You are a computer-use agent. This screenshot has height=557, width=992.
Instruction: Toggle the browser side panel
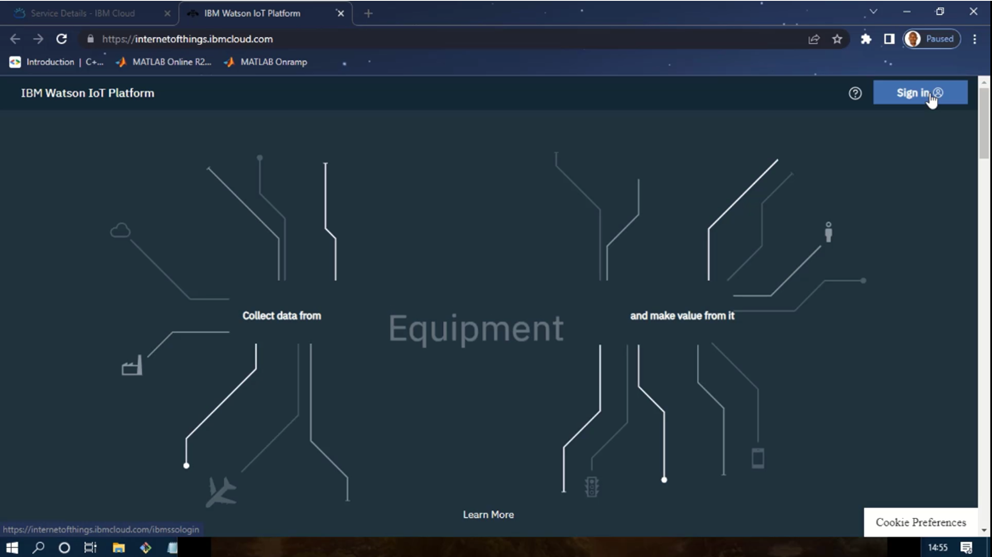(889, 39)
